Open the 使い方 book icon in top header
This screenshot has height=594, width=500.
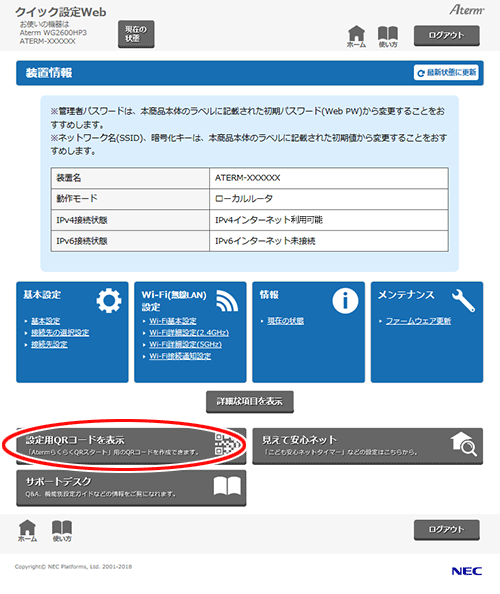(x=388, y=36)
